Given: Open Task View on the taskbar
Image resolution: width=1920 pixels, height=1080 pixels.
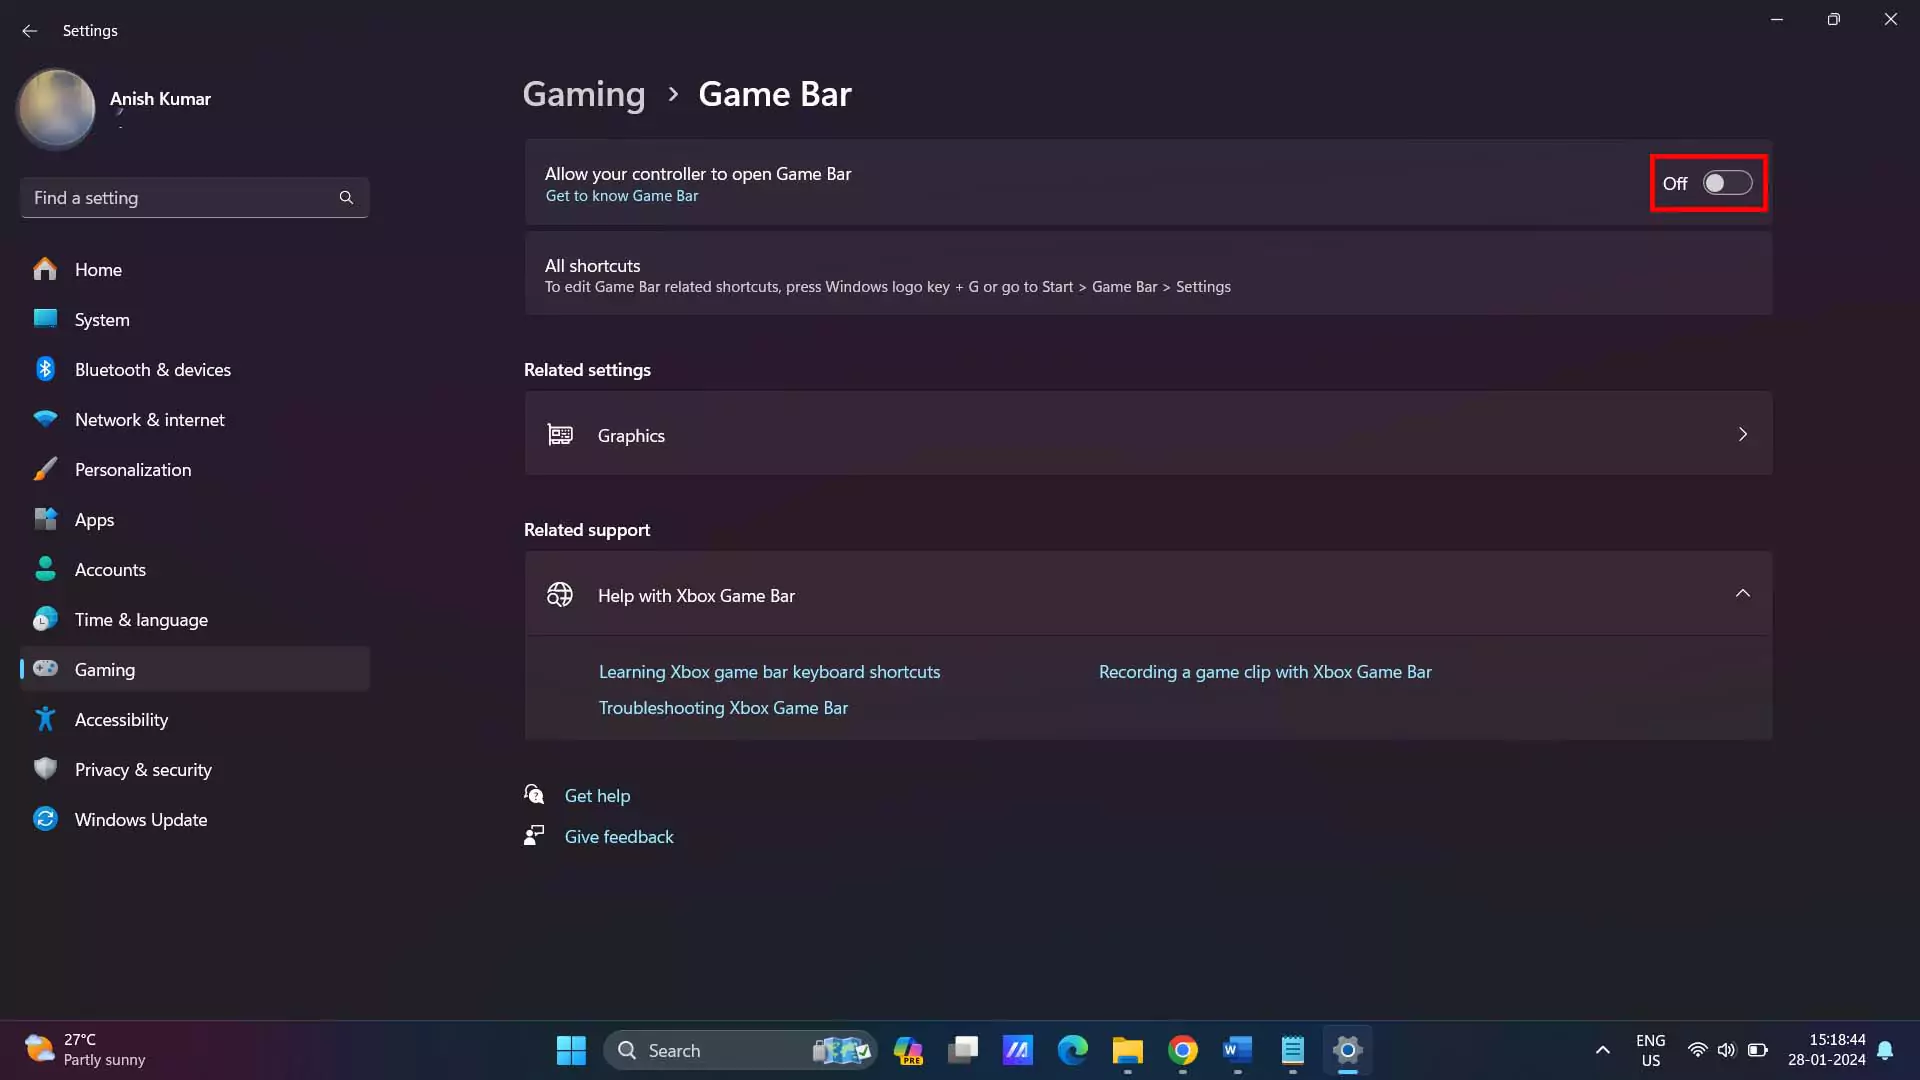Looking at the screenshot, I should coord(963,1050).
